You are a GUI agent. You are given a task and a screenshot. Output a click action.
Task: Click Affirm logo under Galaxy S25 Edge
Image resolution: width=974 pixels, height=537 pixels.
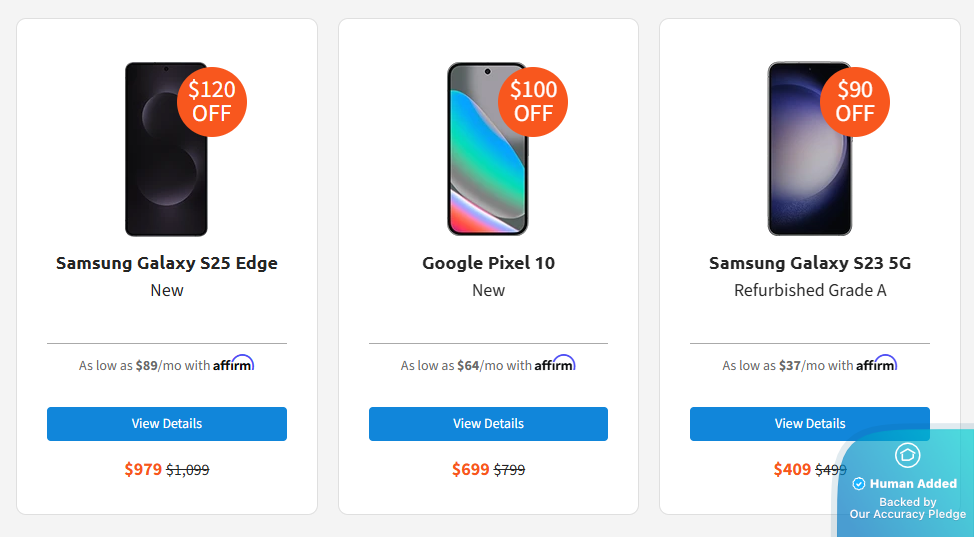tap(233, 364)
